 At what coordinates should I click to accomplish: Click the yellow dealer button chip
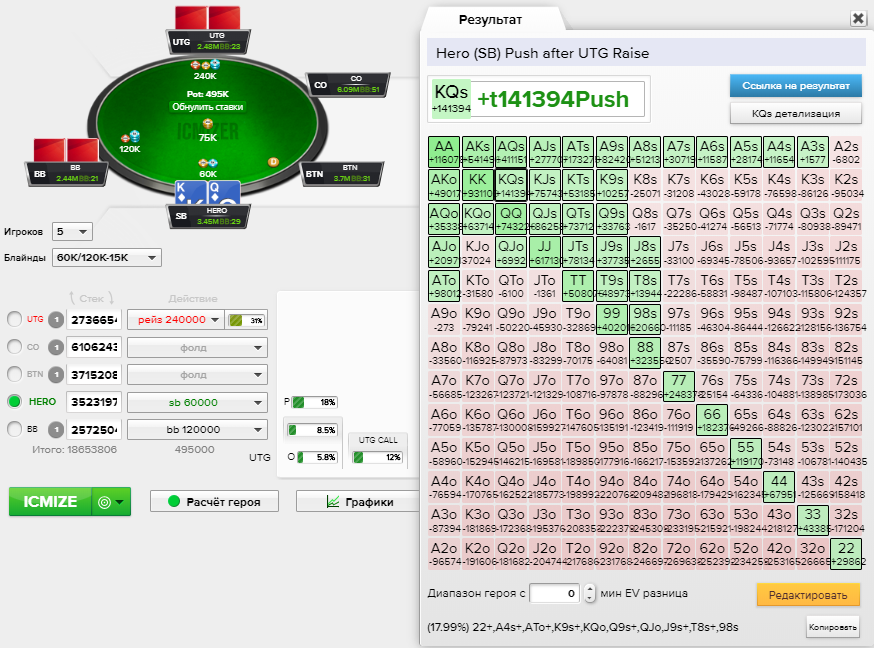click(x=273, y=162)
